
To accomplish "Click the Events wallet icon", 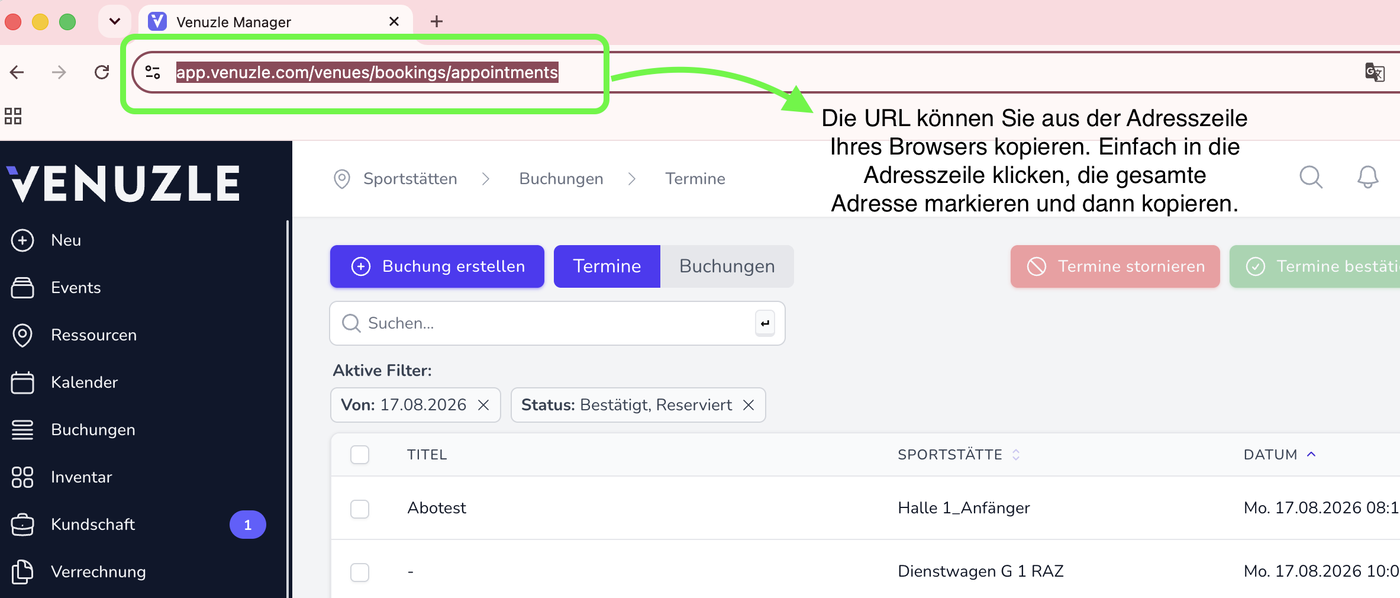I will pyautogui.click(x=22, y=288).
